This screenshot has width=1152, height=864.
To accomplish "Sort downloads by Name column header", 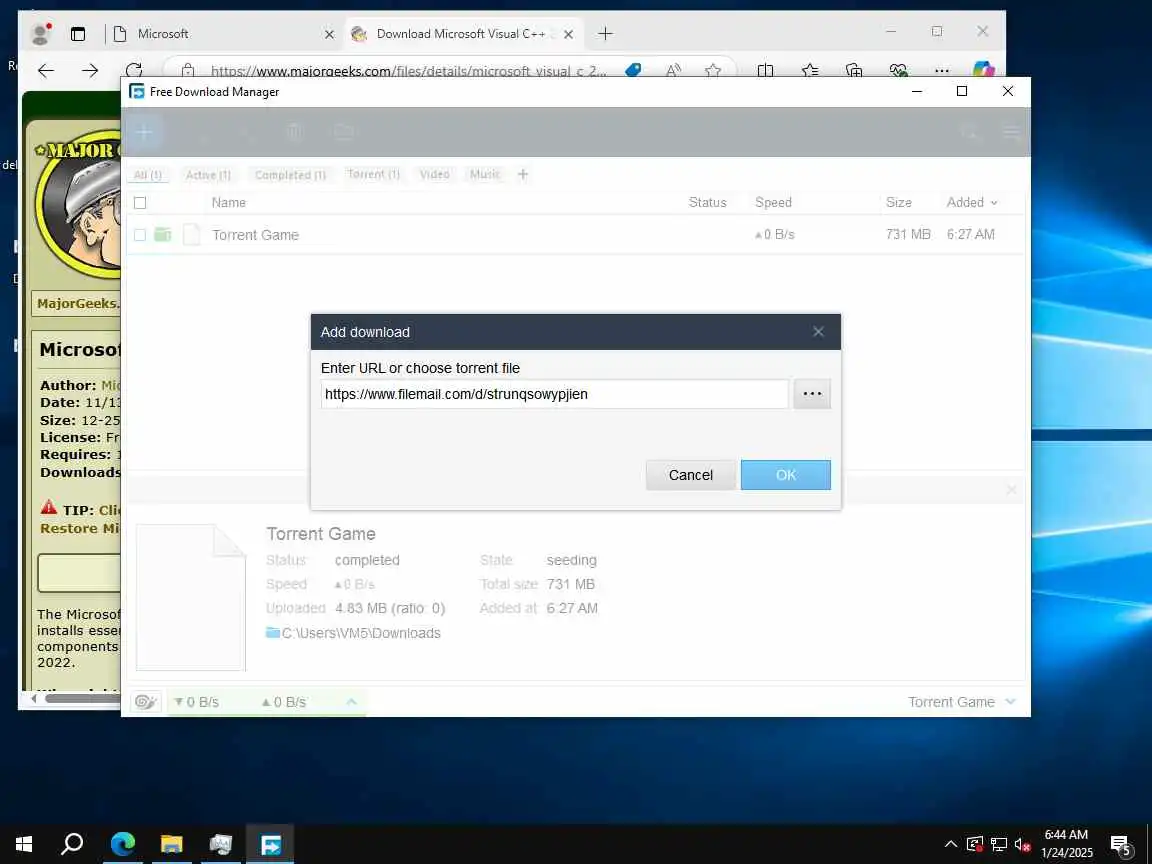I will [228, 203].
